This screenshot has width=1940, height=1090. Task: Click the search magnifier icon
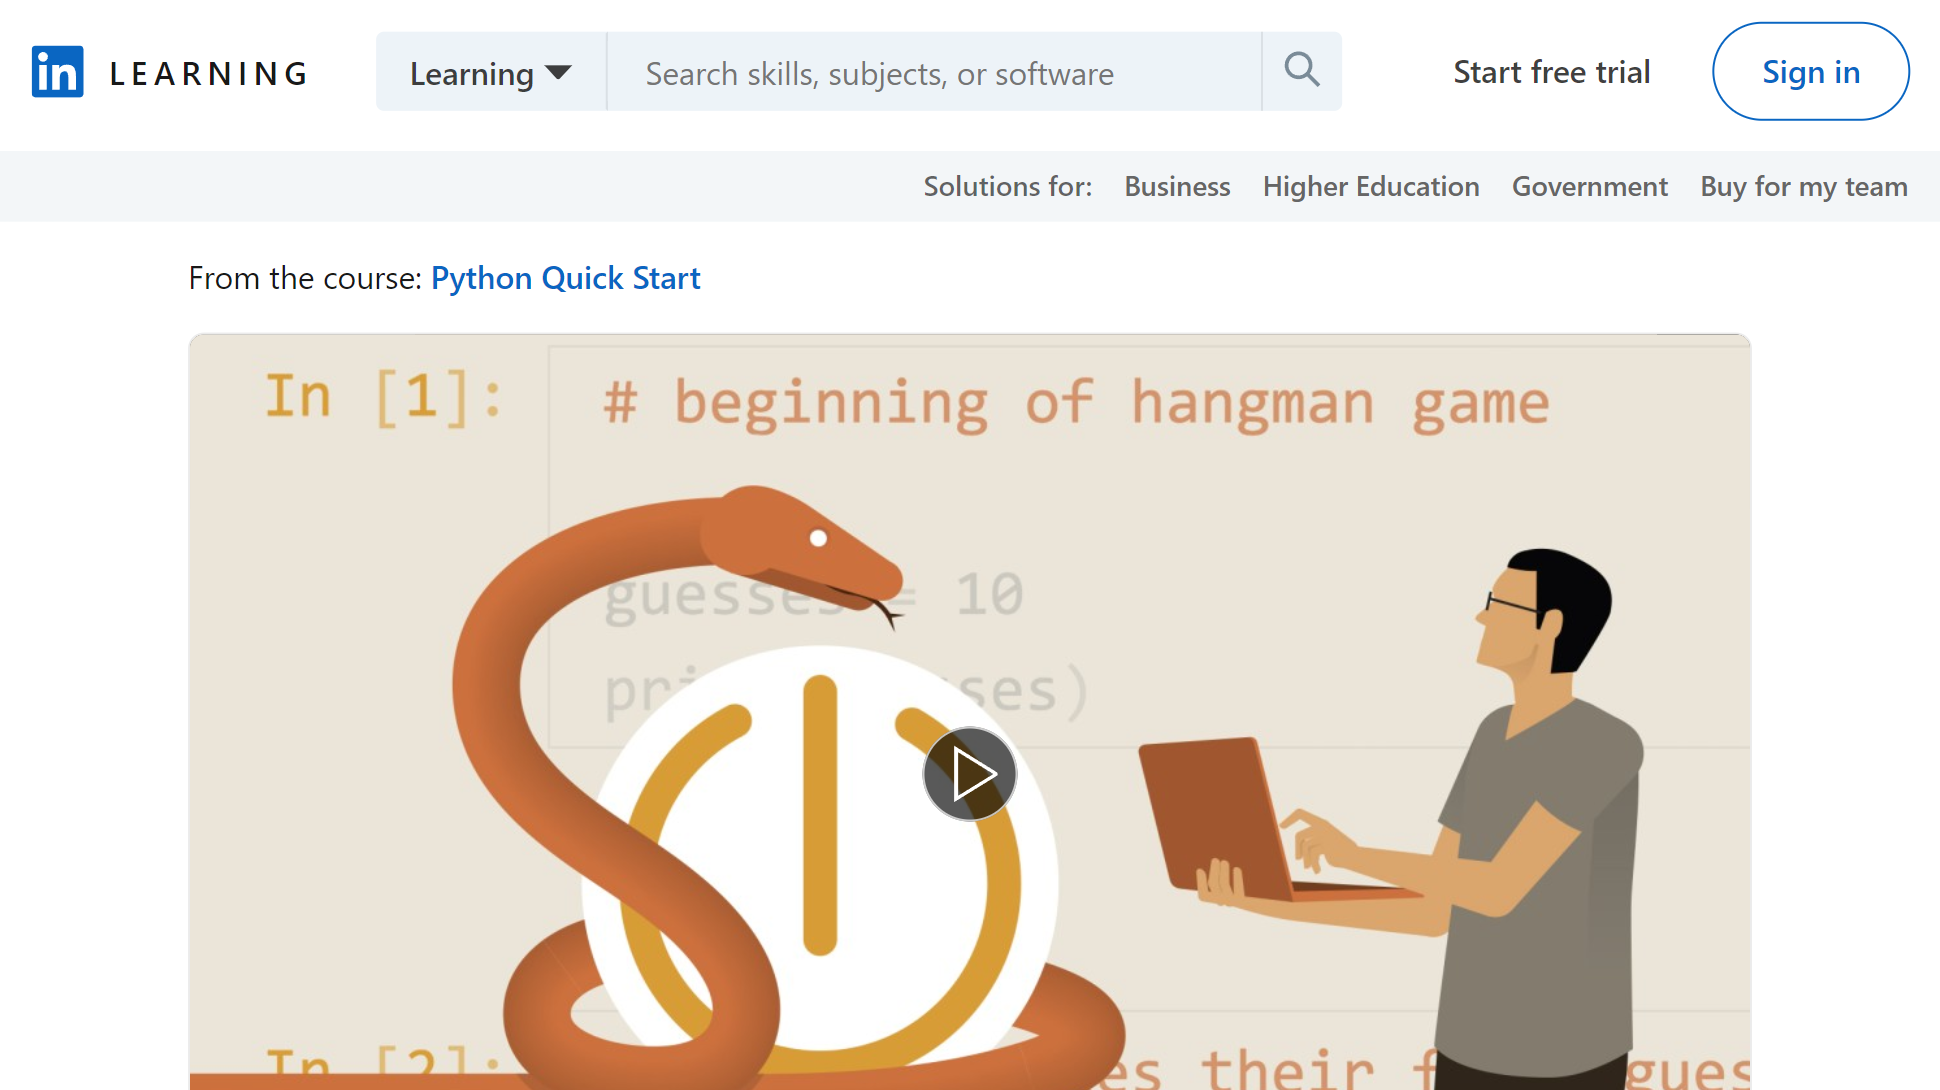click(x=1301, y=71)
